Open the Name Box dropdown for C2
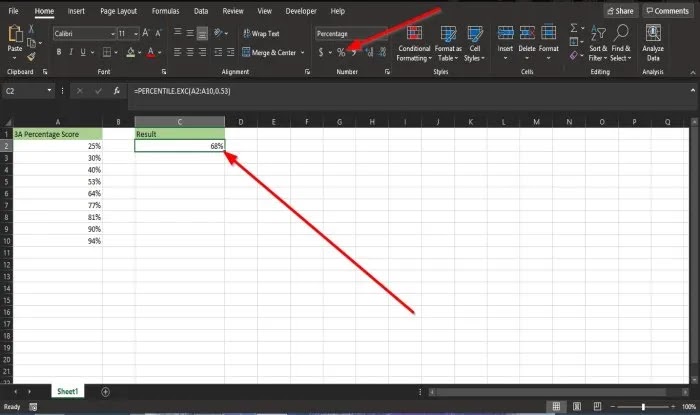Screen dimensions: 700x415 pyautogui.click(x=49, y=91)
